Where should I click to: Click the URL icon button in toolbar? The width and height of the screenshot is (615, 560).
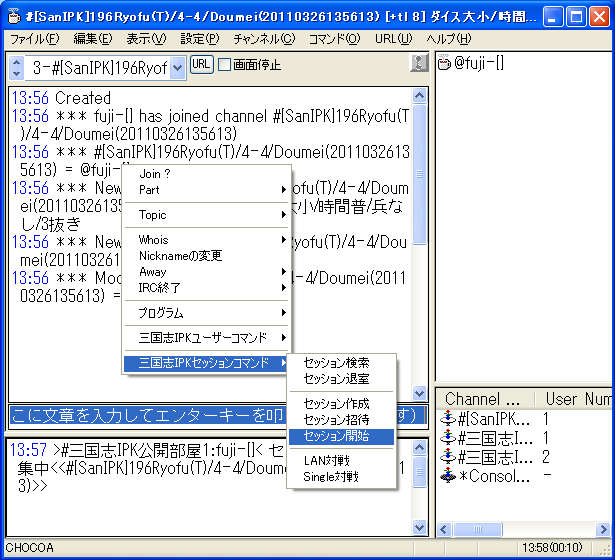(201, 65)
